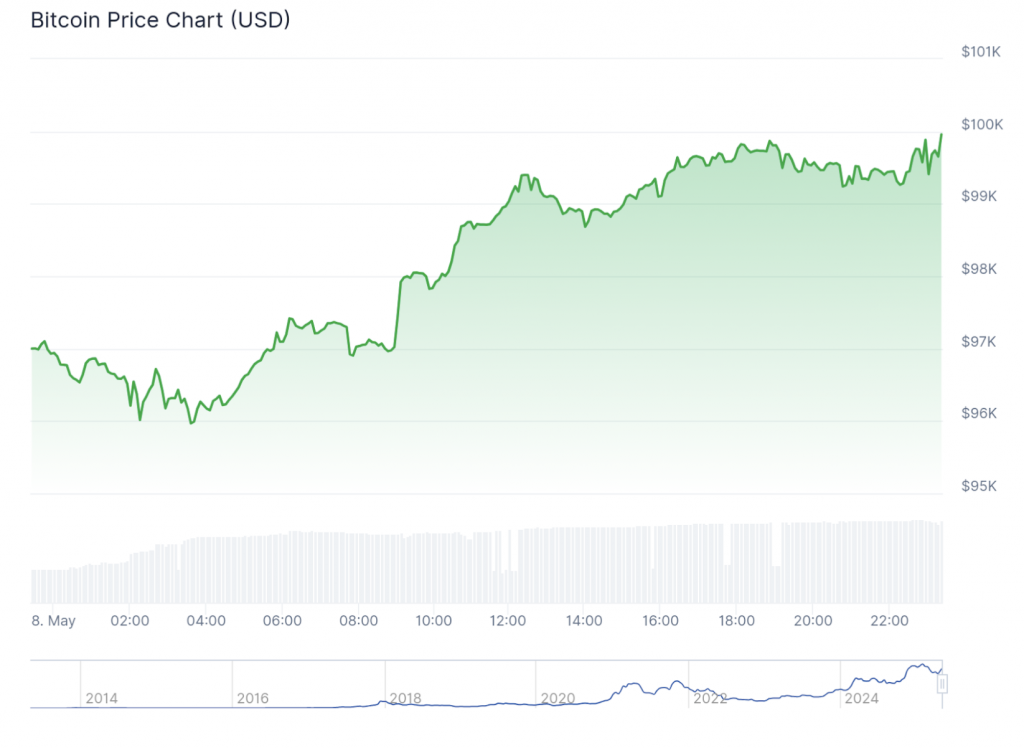The width and height of the screenshot is (1024, 748).
Task: Click the 22:00 time axis label
Action: [x=889, y=621]
